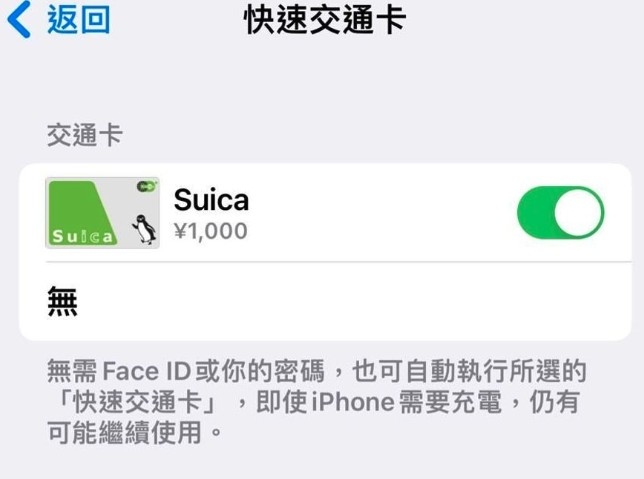This screenshot has height=479, width=644.
Task: Tap the word iPhone in the footer note
Action: tap(353, 402)
